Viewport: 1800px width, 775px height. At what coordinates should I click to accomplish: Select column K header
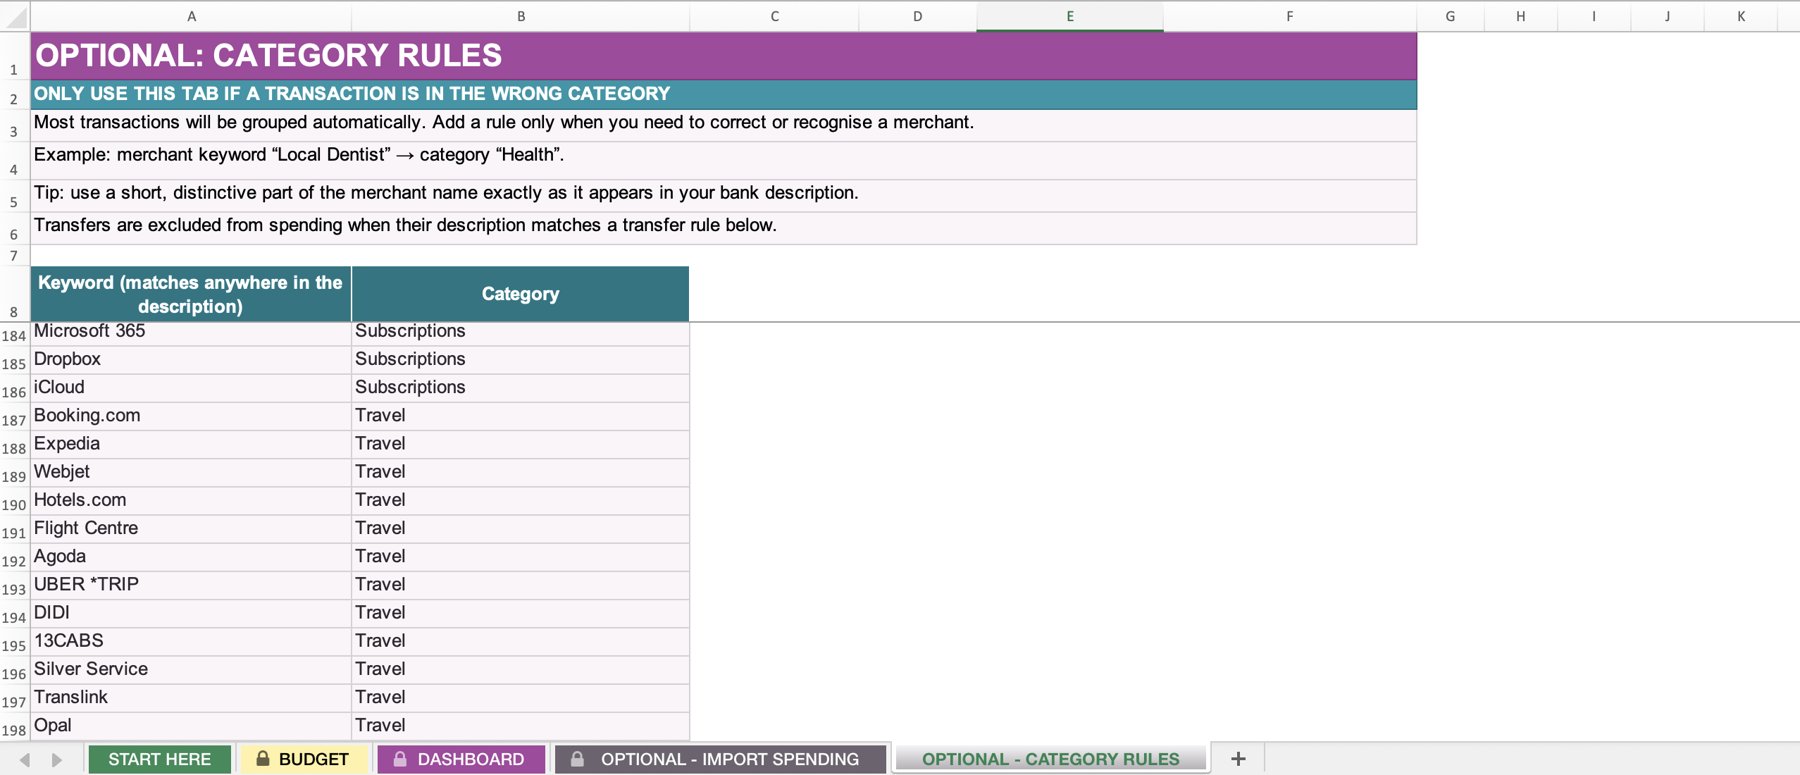[x=1741, y=16]
